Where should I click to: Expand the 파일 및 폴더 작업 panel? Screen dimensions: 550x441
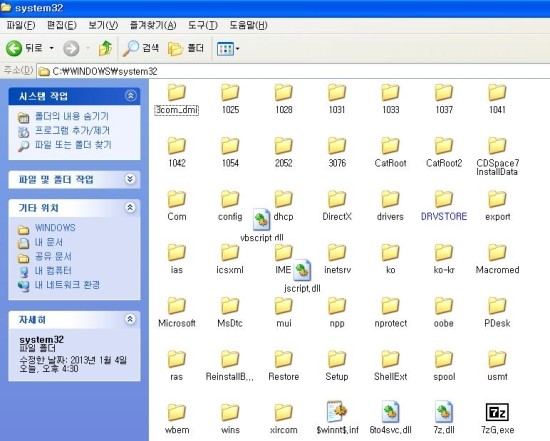pos(130,179)
